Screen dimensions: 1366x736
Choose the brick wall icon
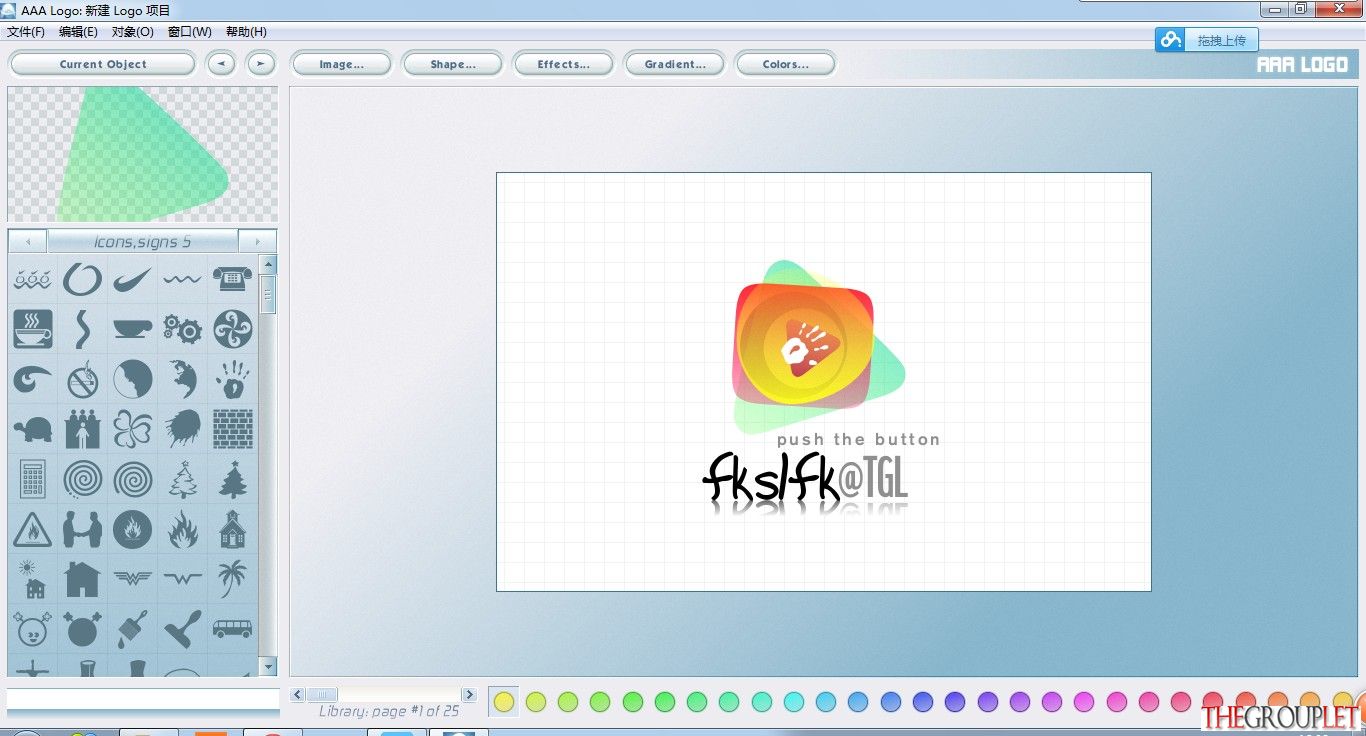pos(232,429)
